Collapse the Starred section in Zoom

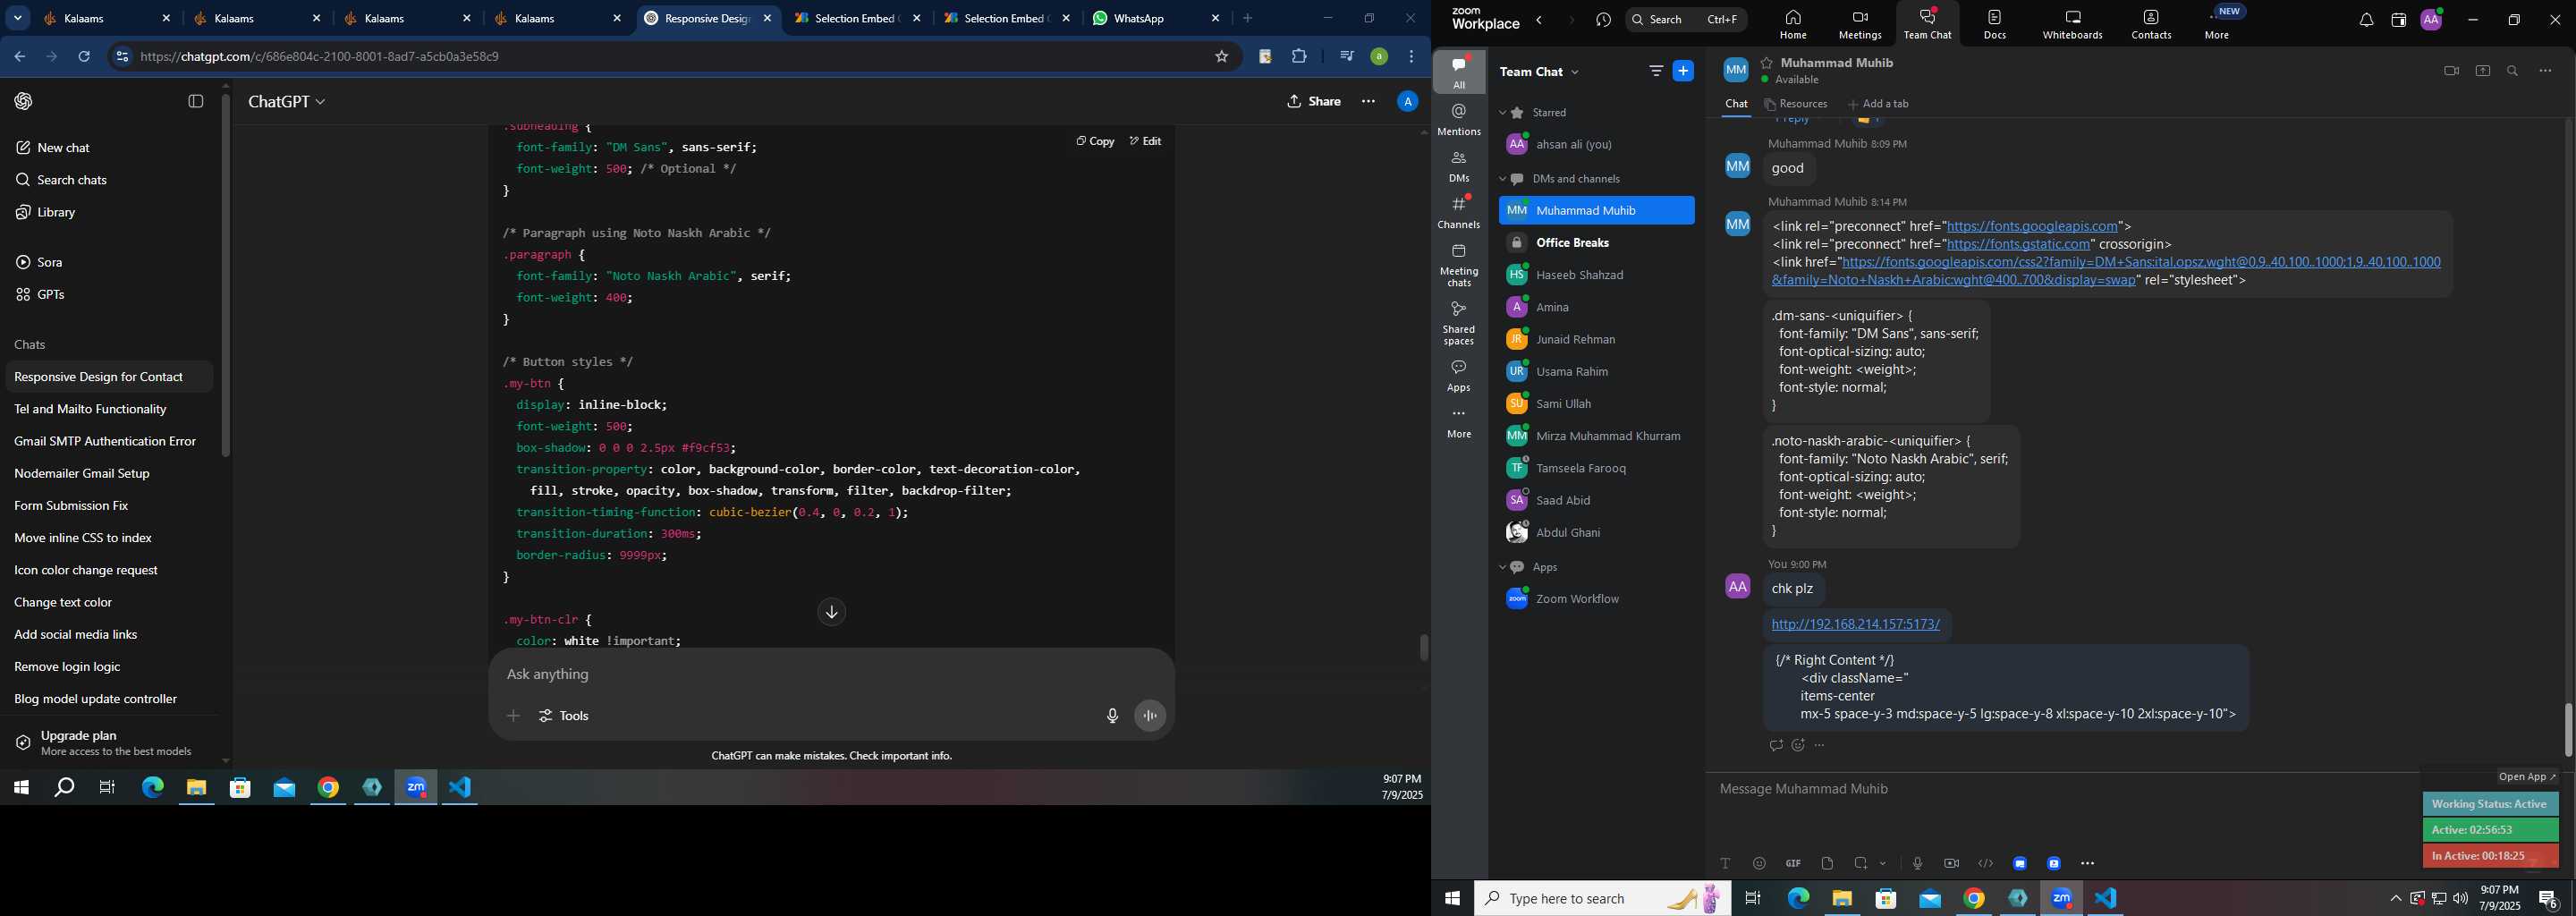(1502, 113)
